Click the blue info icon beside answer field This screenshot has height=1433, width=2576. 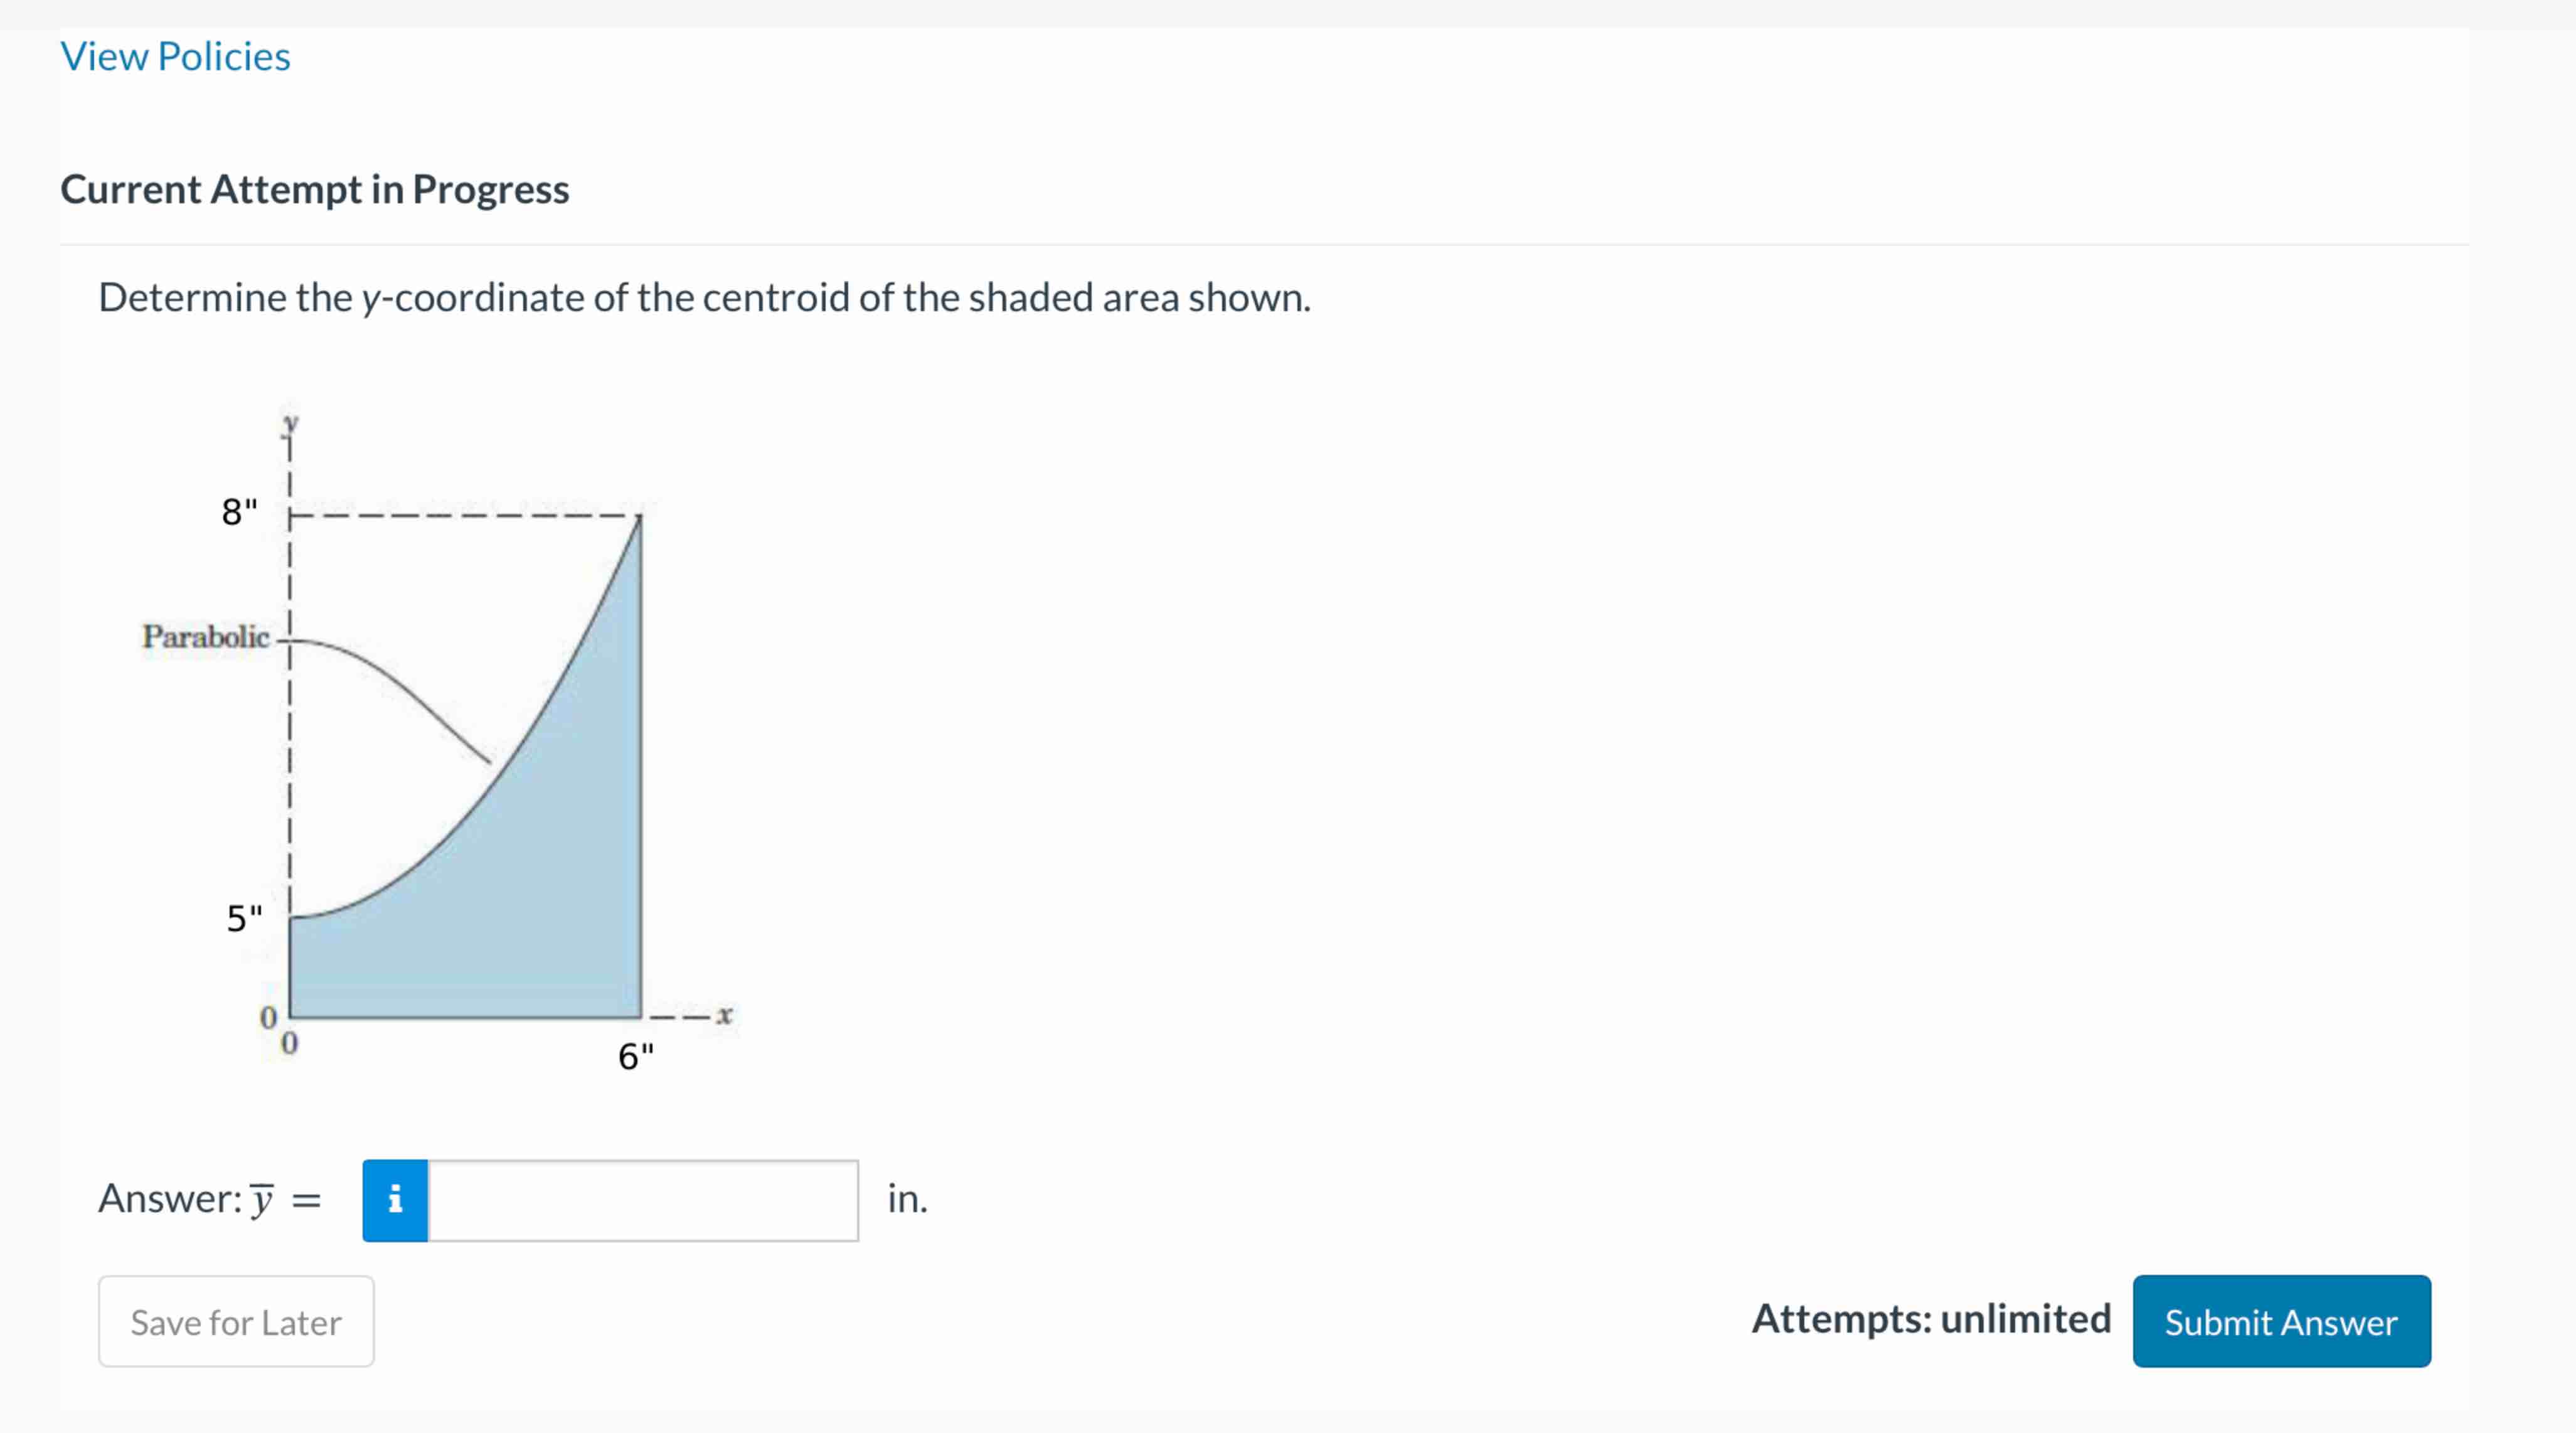pos(395,1200)
